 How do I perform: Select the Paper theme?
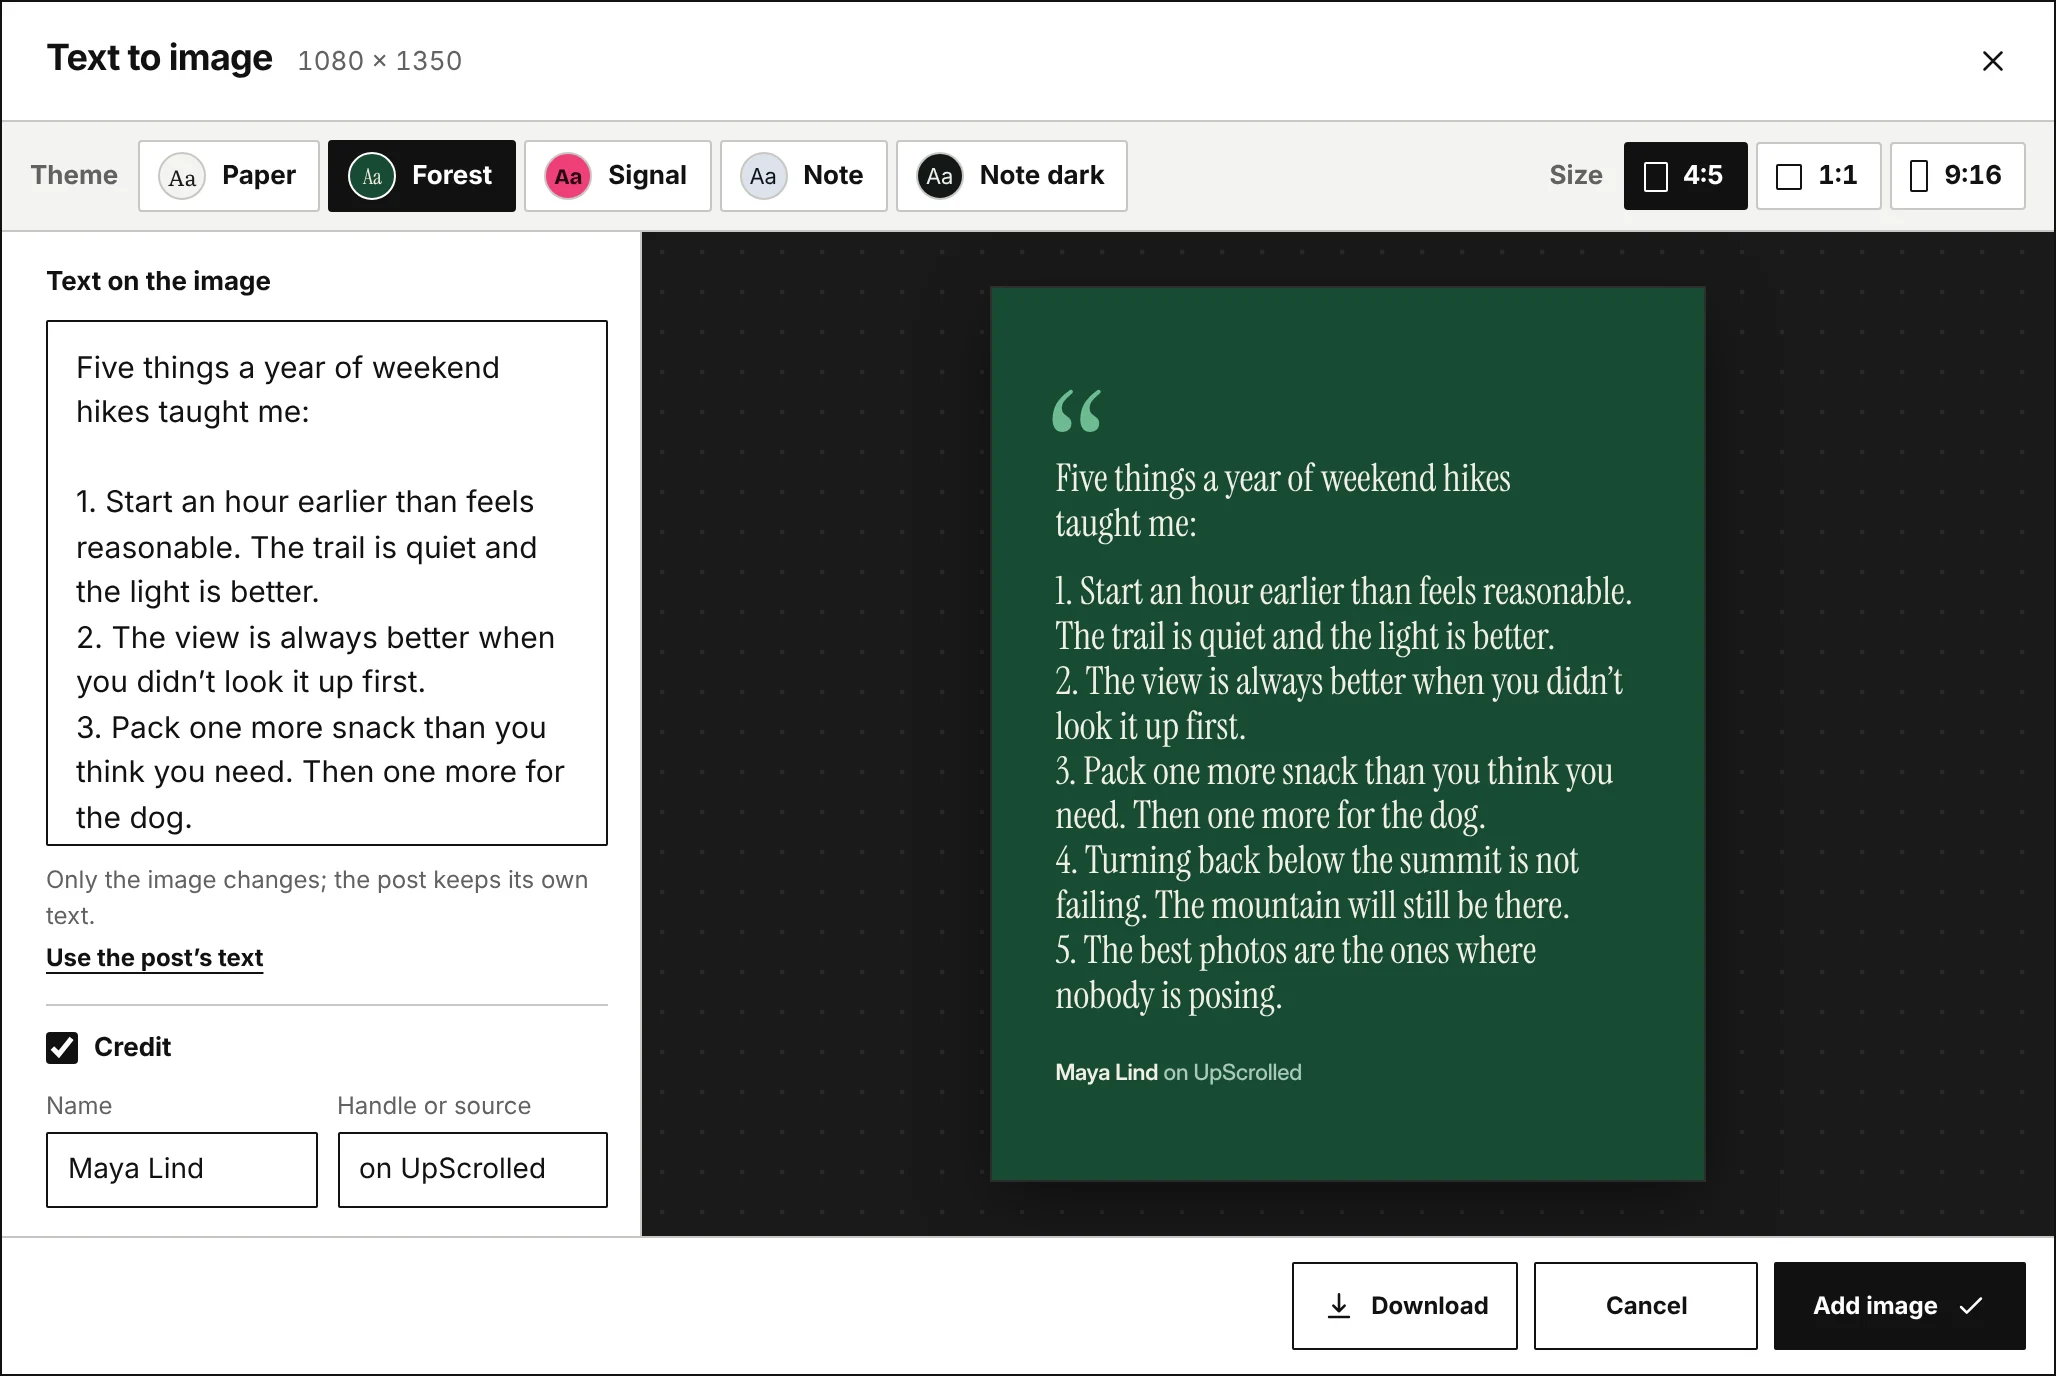[x=229, y=176]
